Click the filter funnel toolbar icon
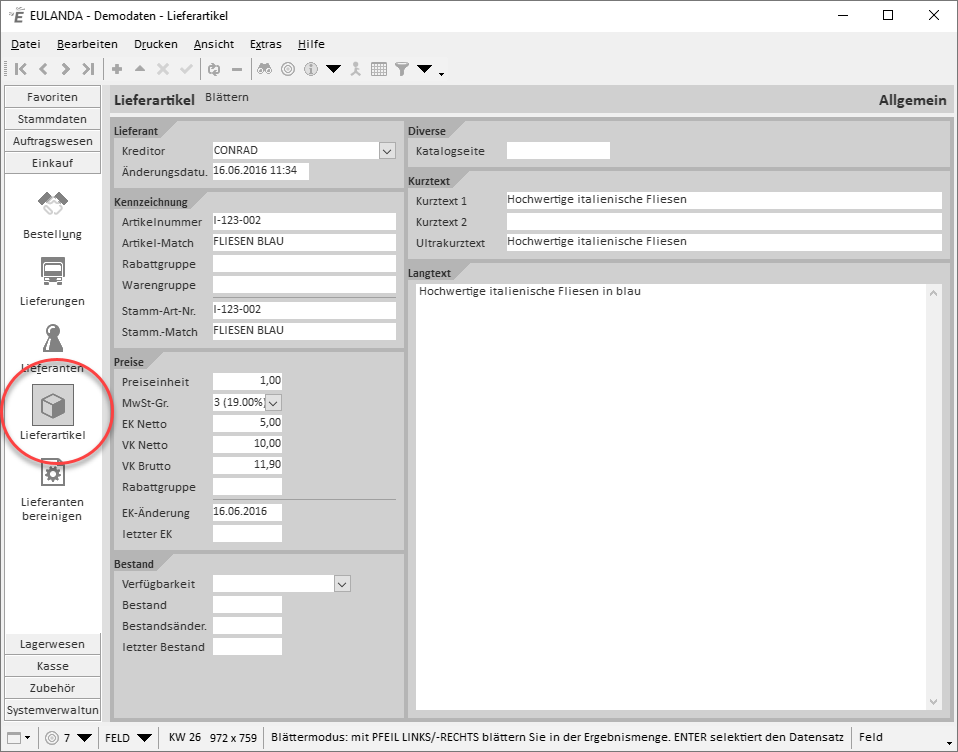 [401, 69]
